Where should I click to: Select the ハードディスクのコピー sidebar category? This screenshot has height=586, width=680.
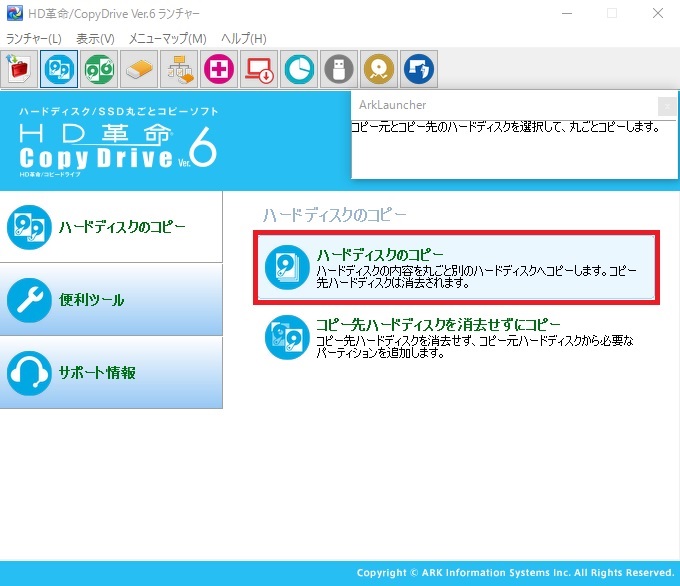pyautogui.click(x=111, y=227)
